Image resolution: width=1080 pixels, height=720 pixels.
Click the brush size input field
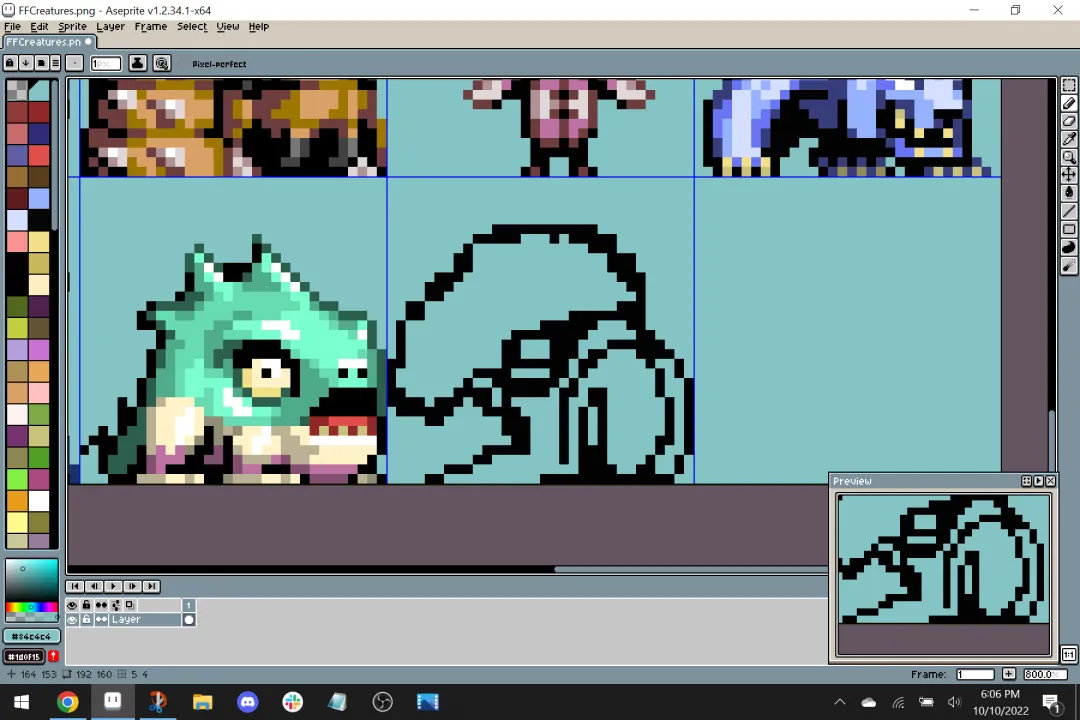click(x=106, y=63)
